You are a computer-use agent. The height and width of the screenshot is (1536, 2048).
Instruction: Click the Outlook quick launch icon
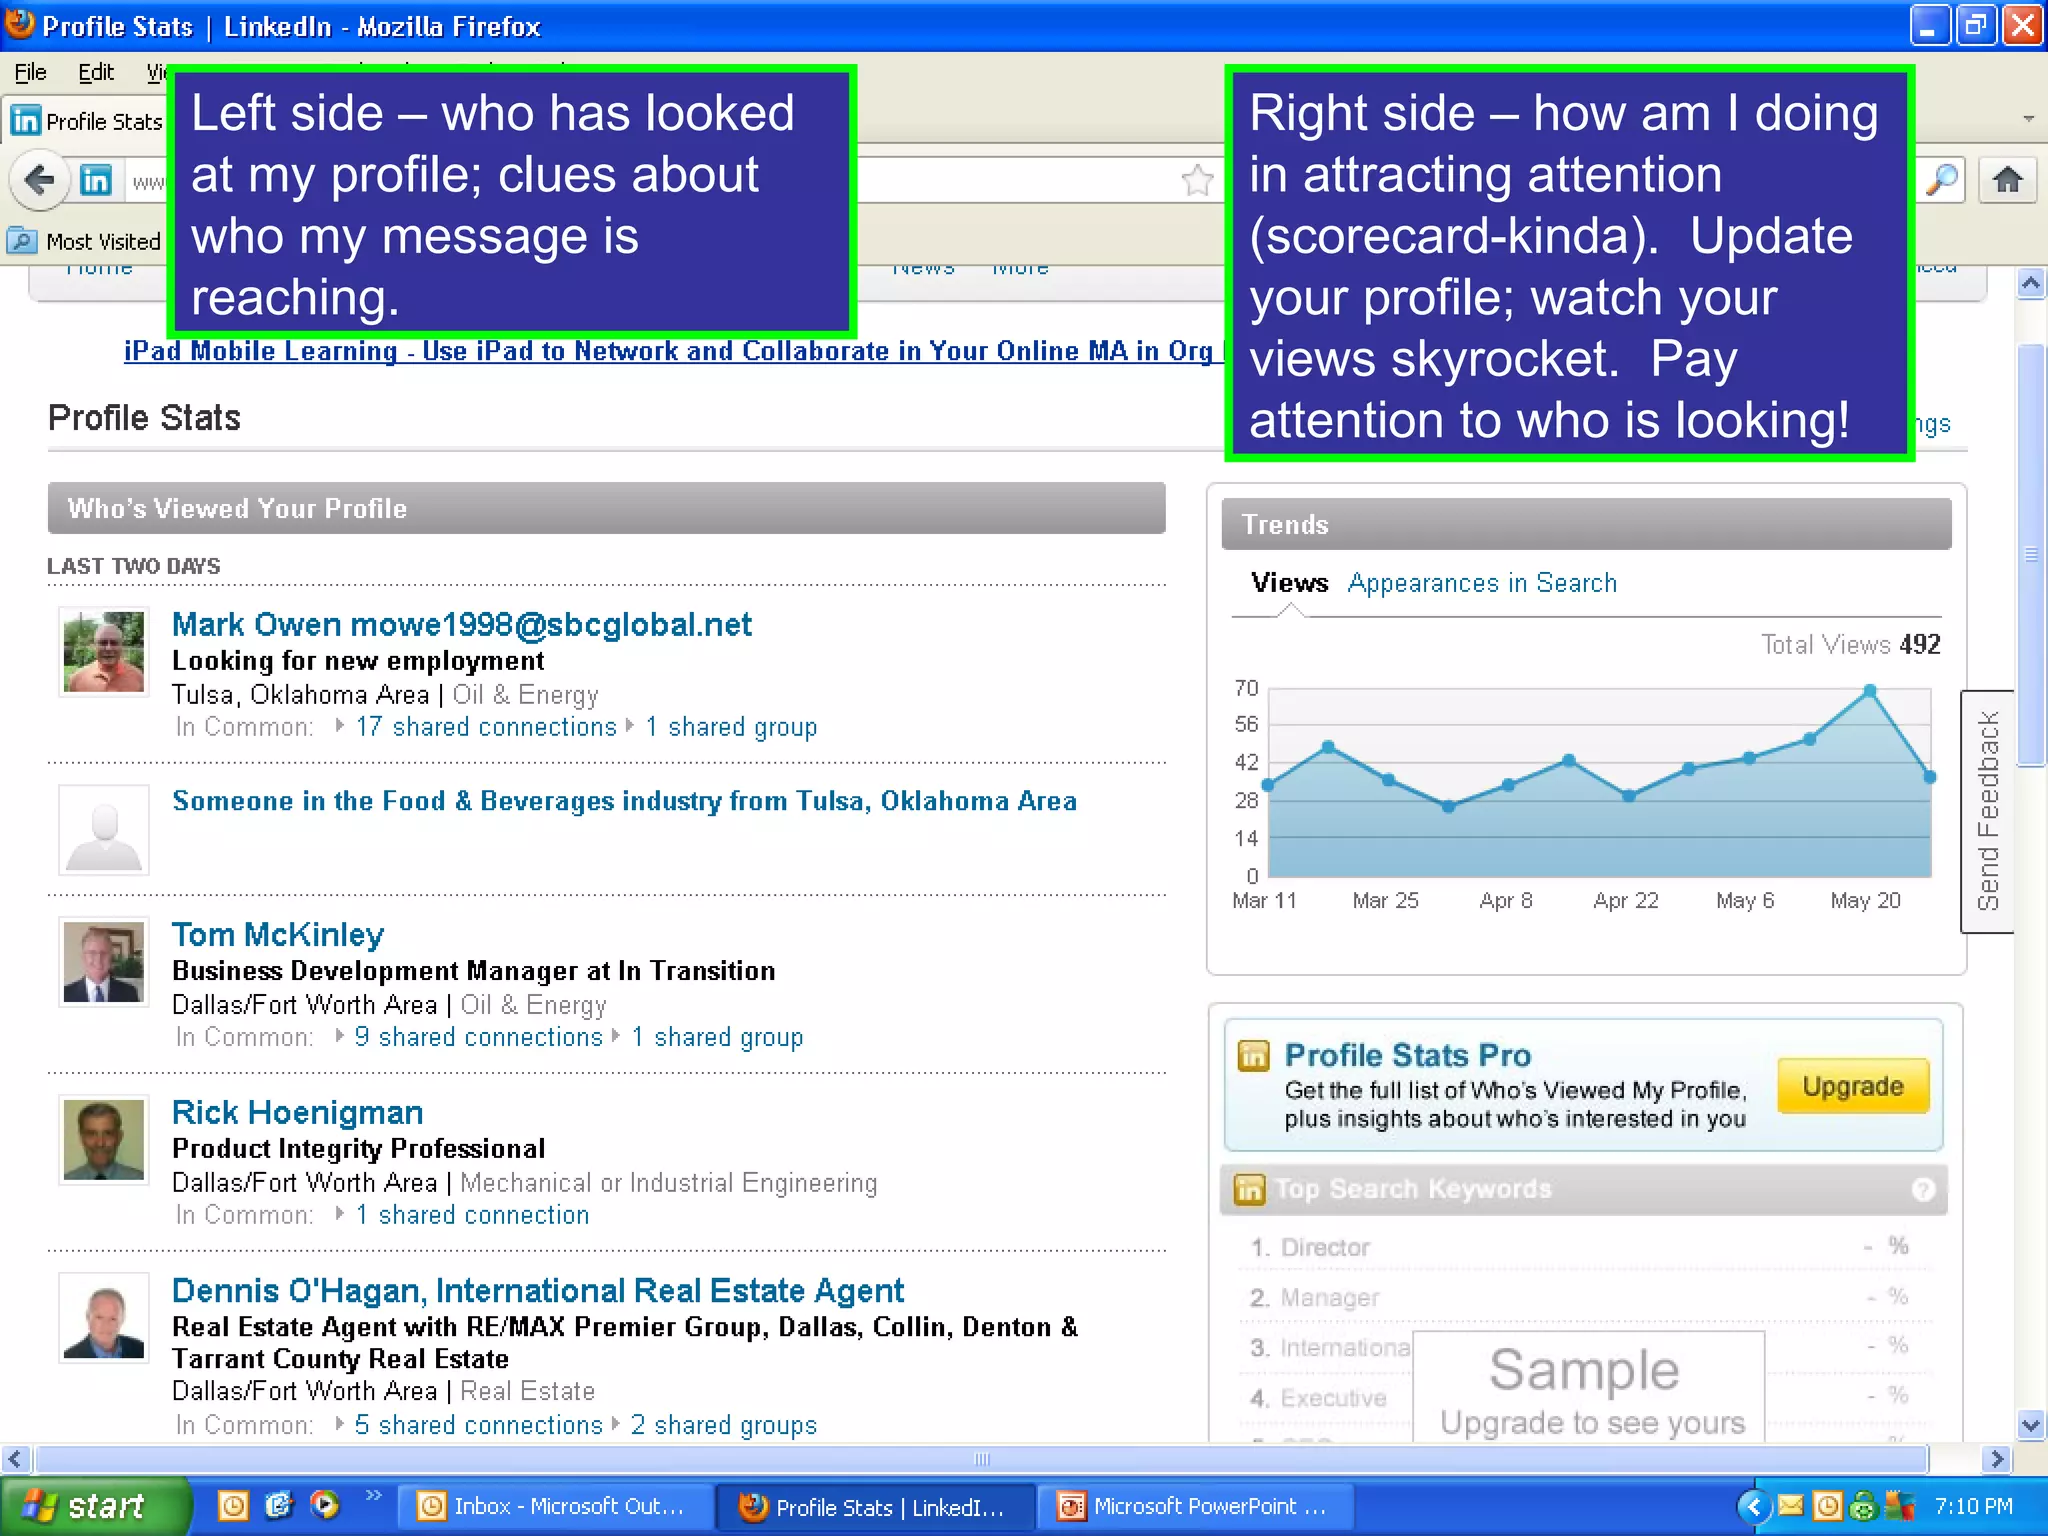[x=233, y=1506]
